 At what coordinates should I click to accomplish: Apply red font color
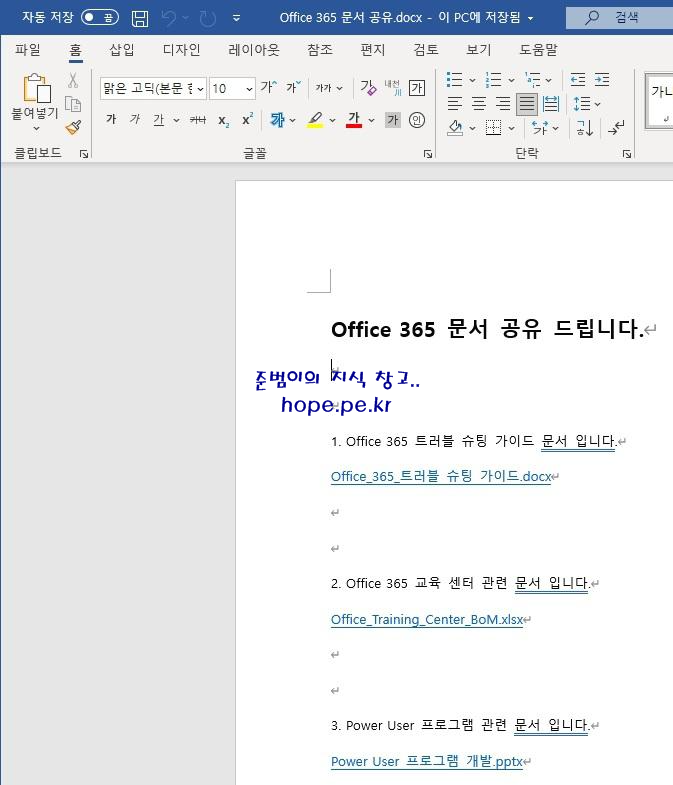[x=354, y=120]
